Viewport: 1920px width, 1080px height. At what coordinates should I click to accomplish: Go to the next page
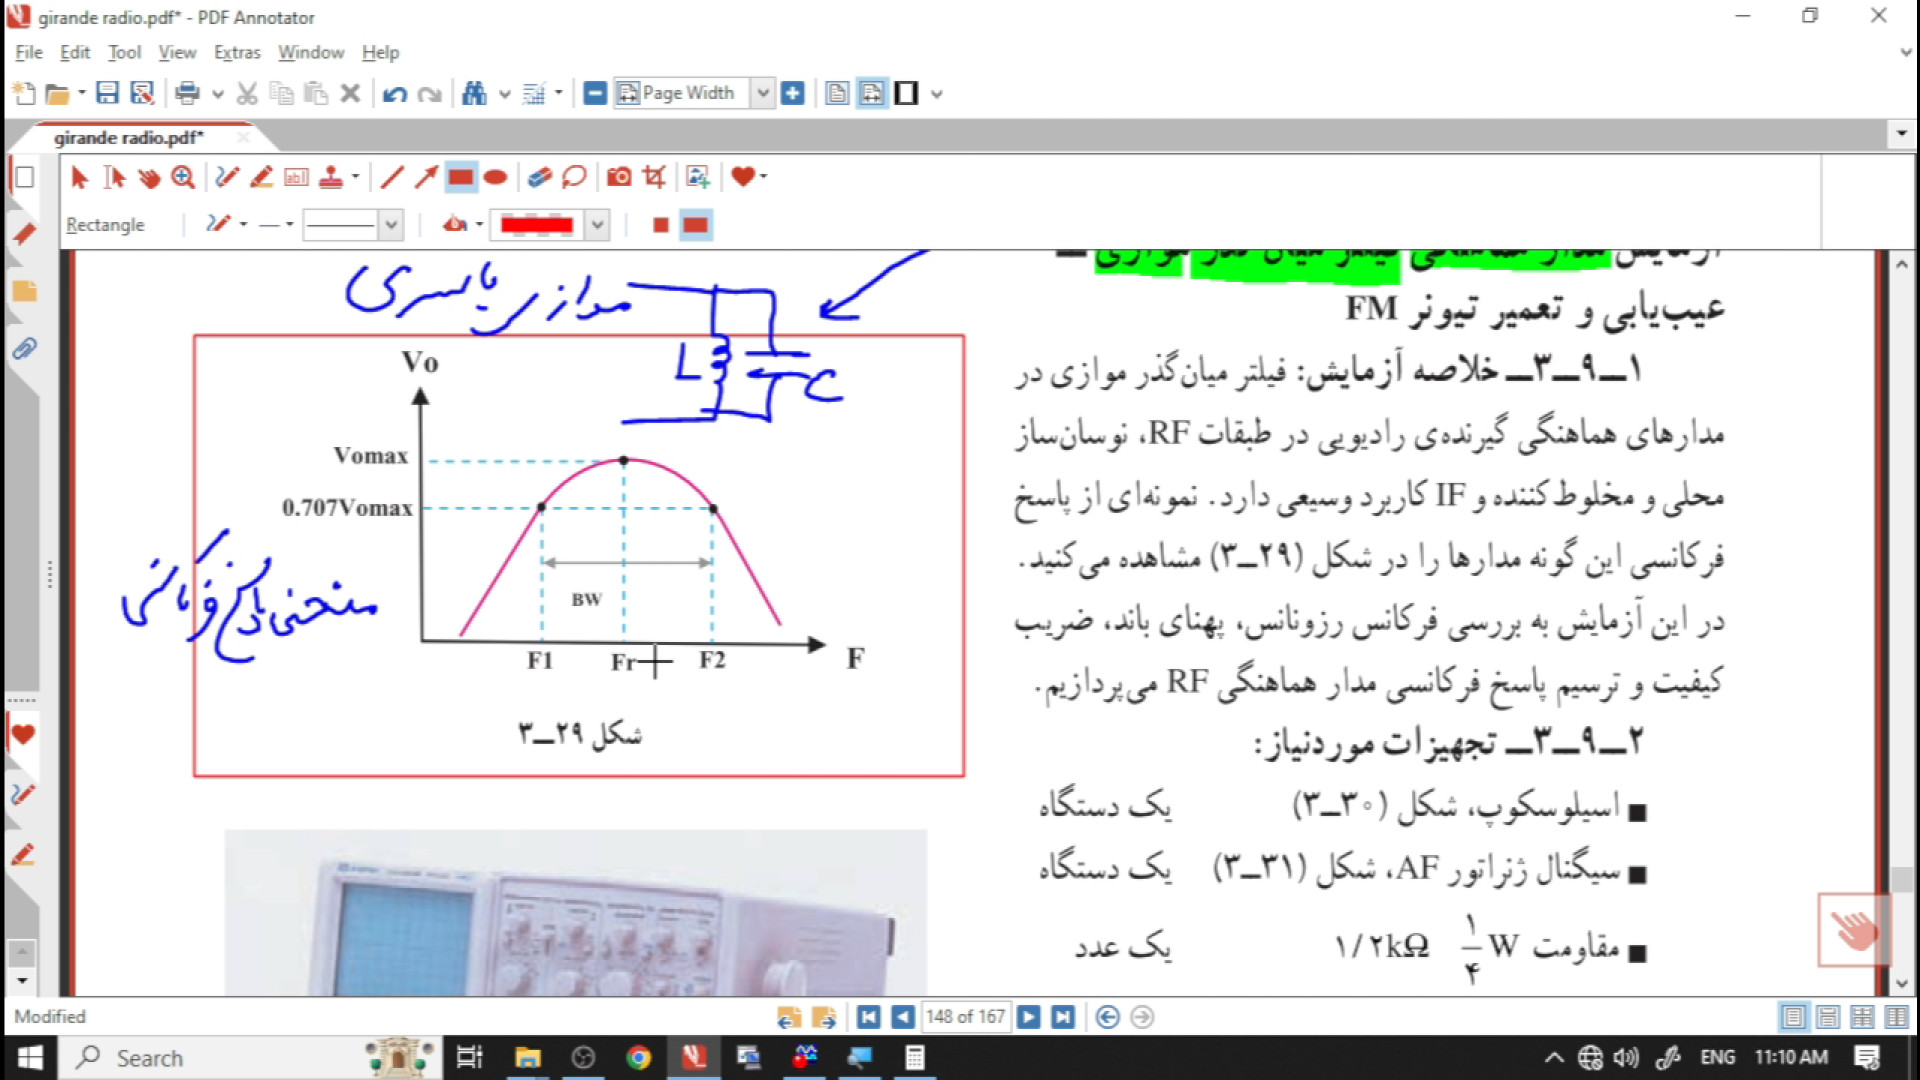pos(1028,1017)
